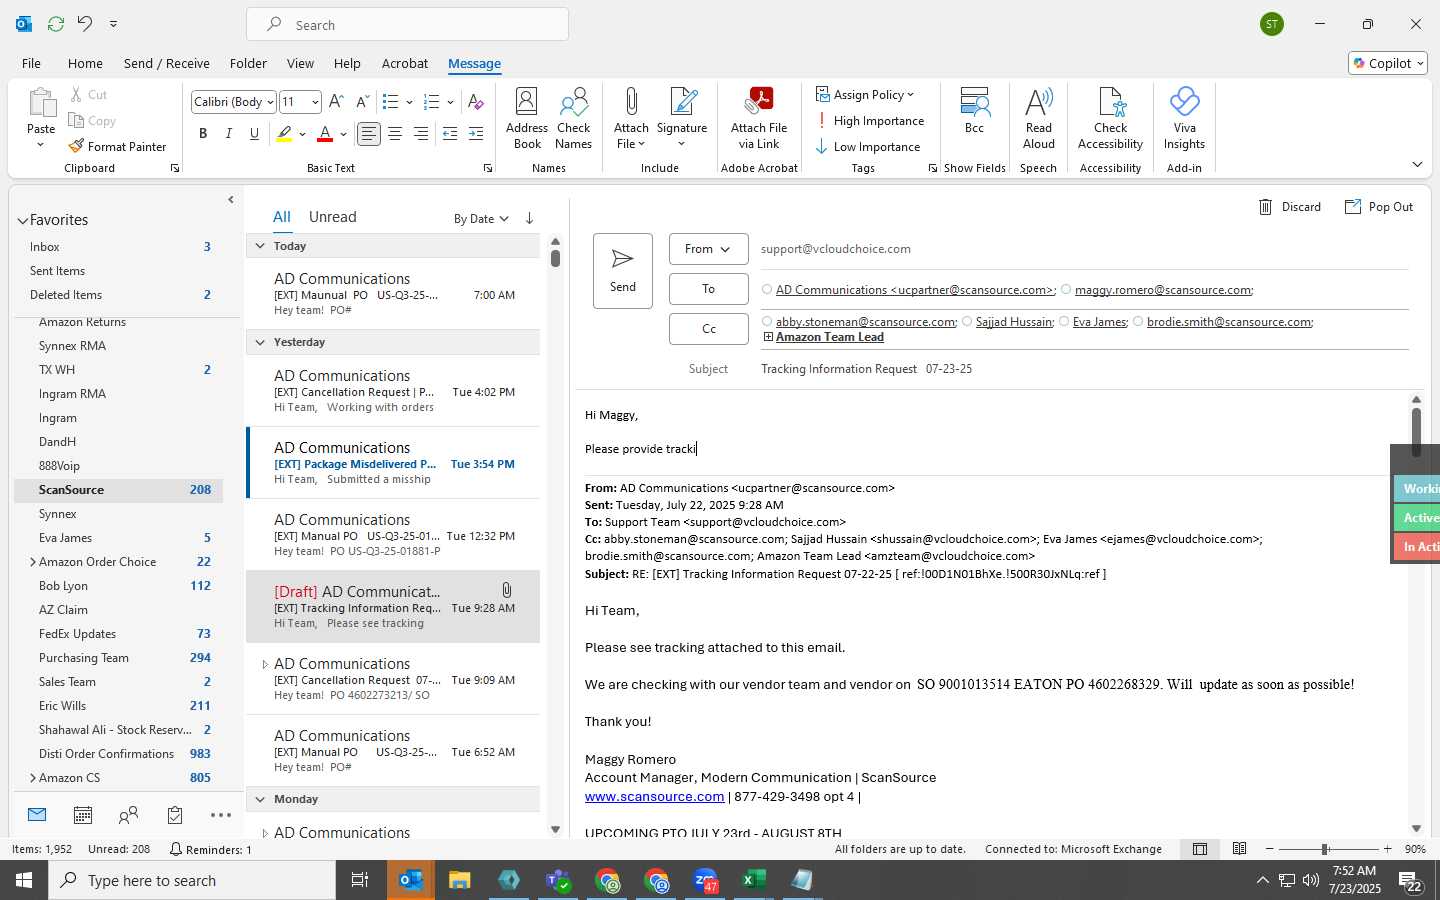Align text to the right
Screen dimensions: 1440x900
(421, 133)
